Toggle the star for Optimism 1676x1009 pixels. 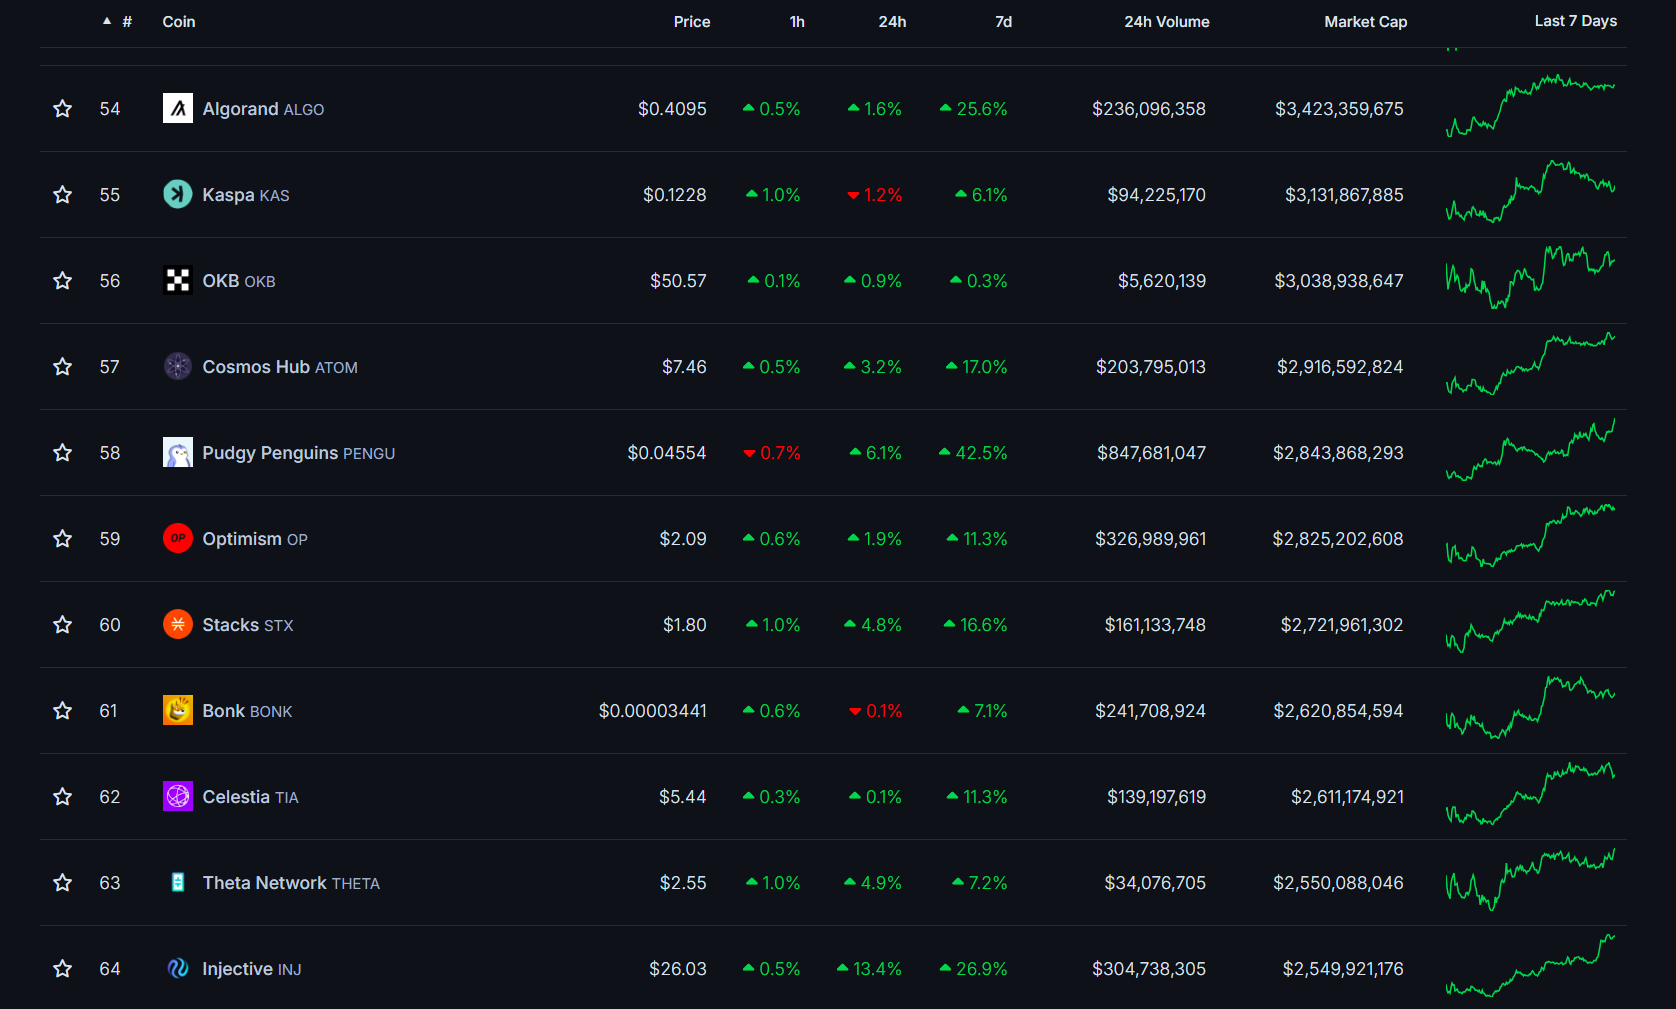[63, 538]
